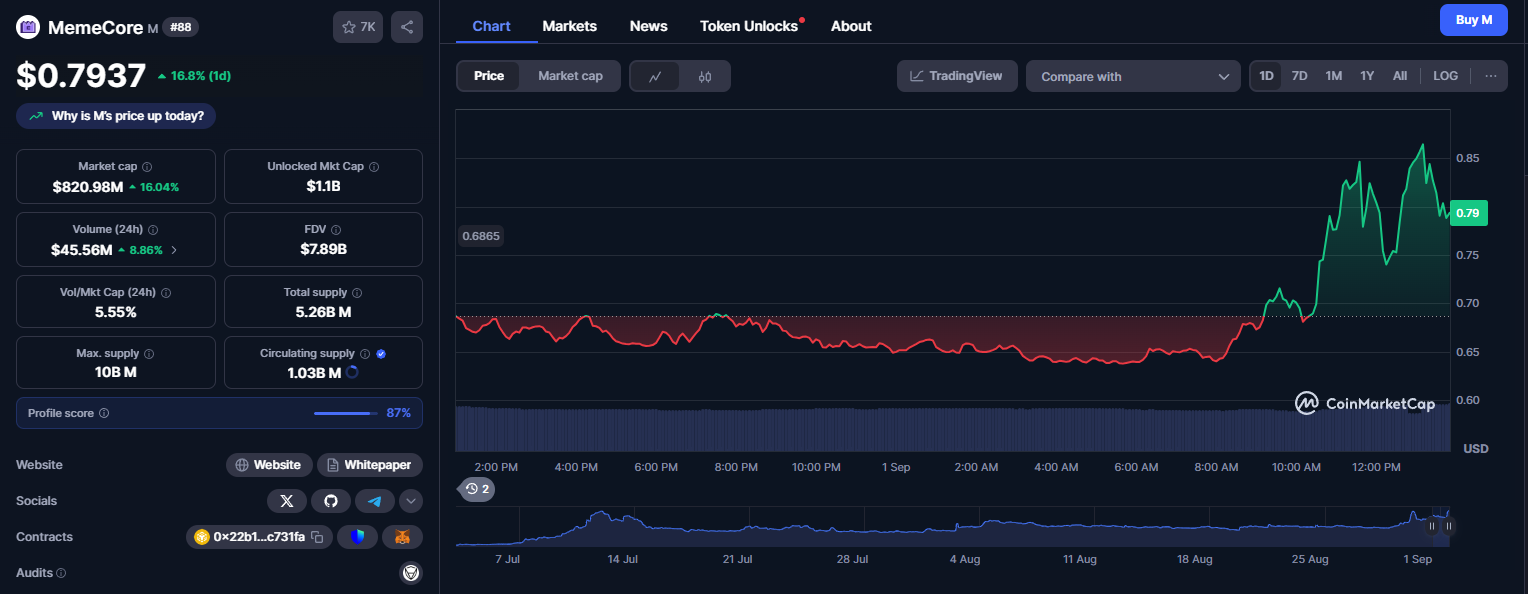
Task: Open the Telegram social link
Action: click(x=375, y=501)
